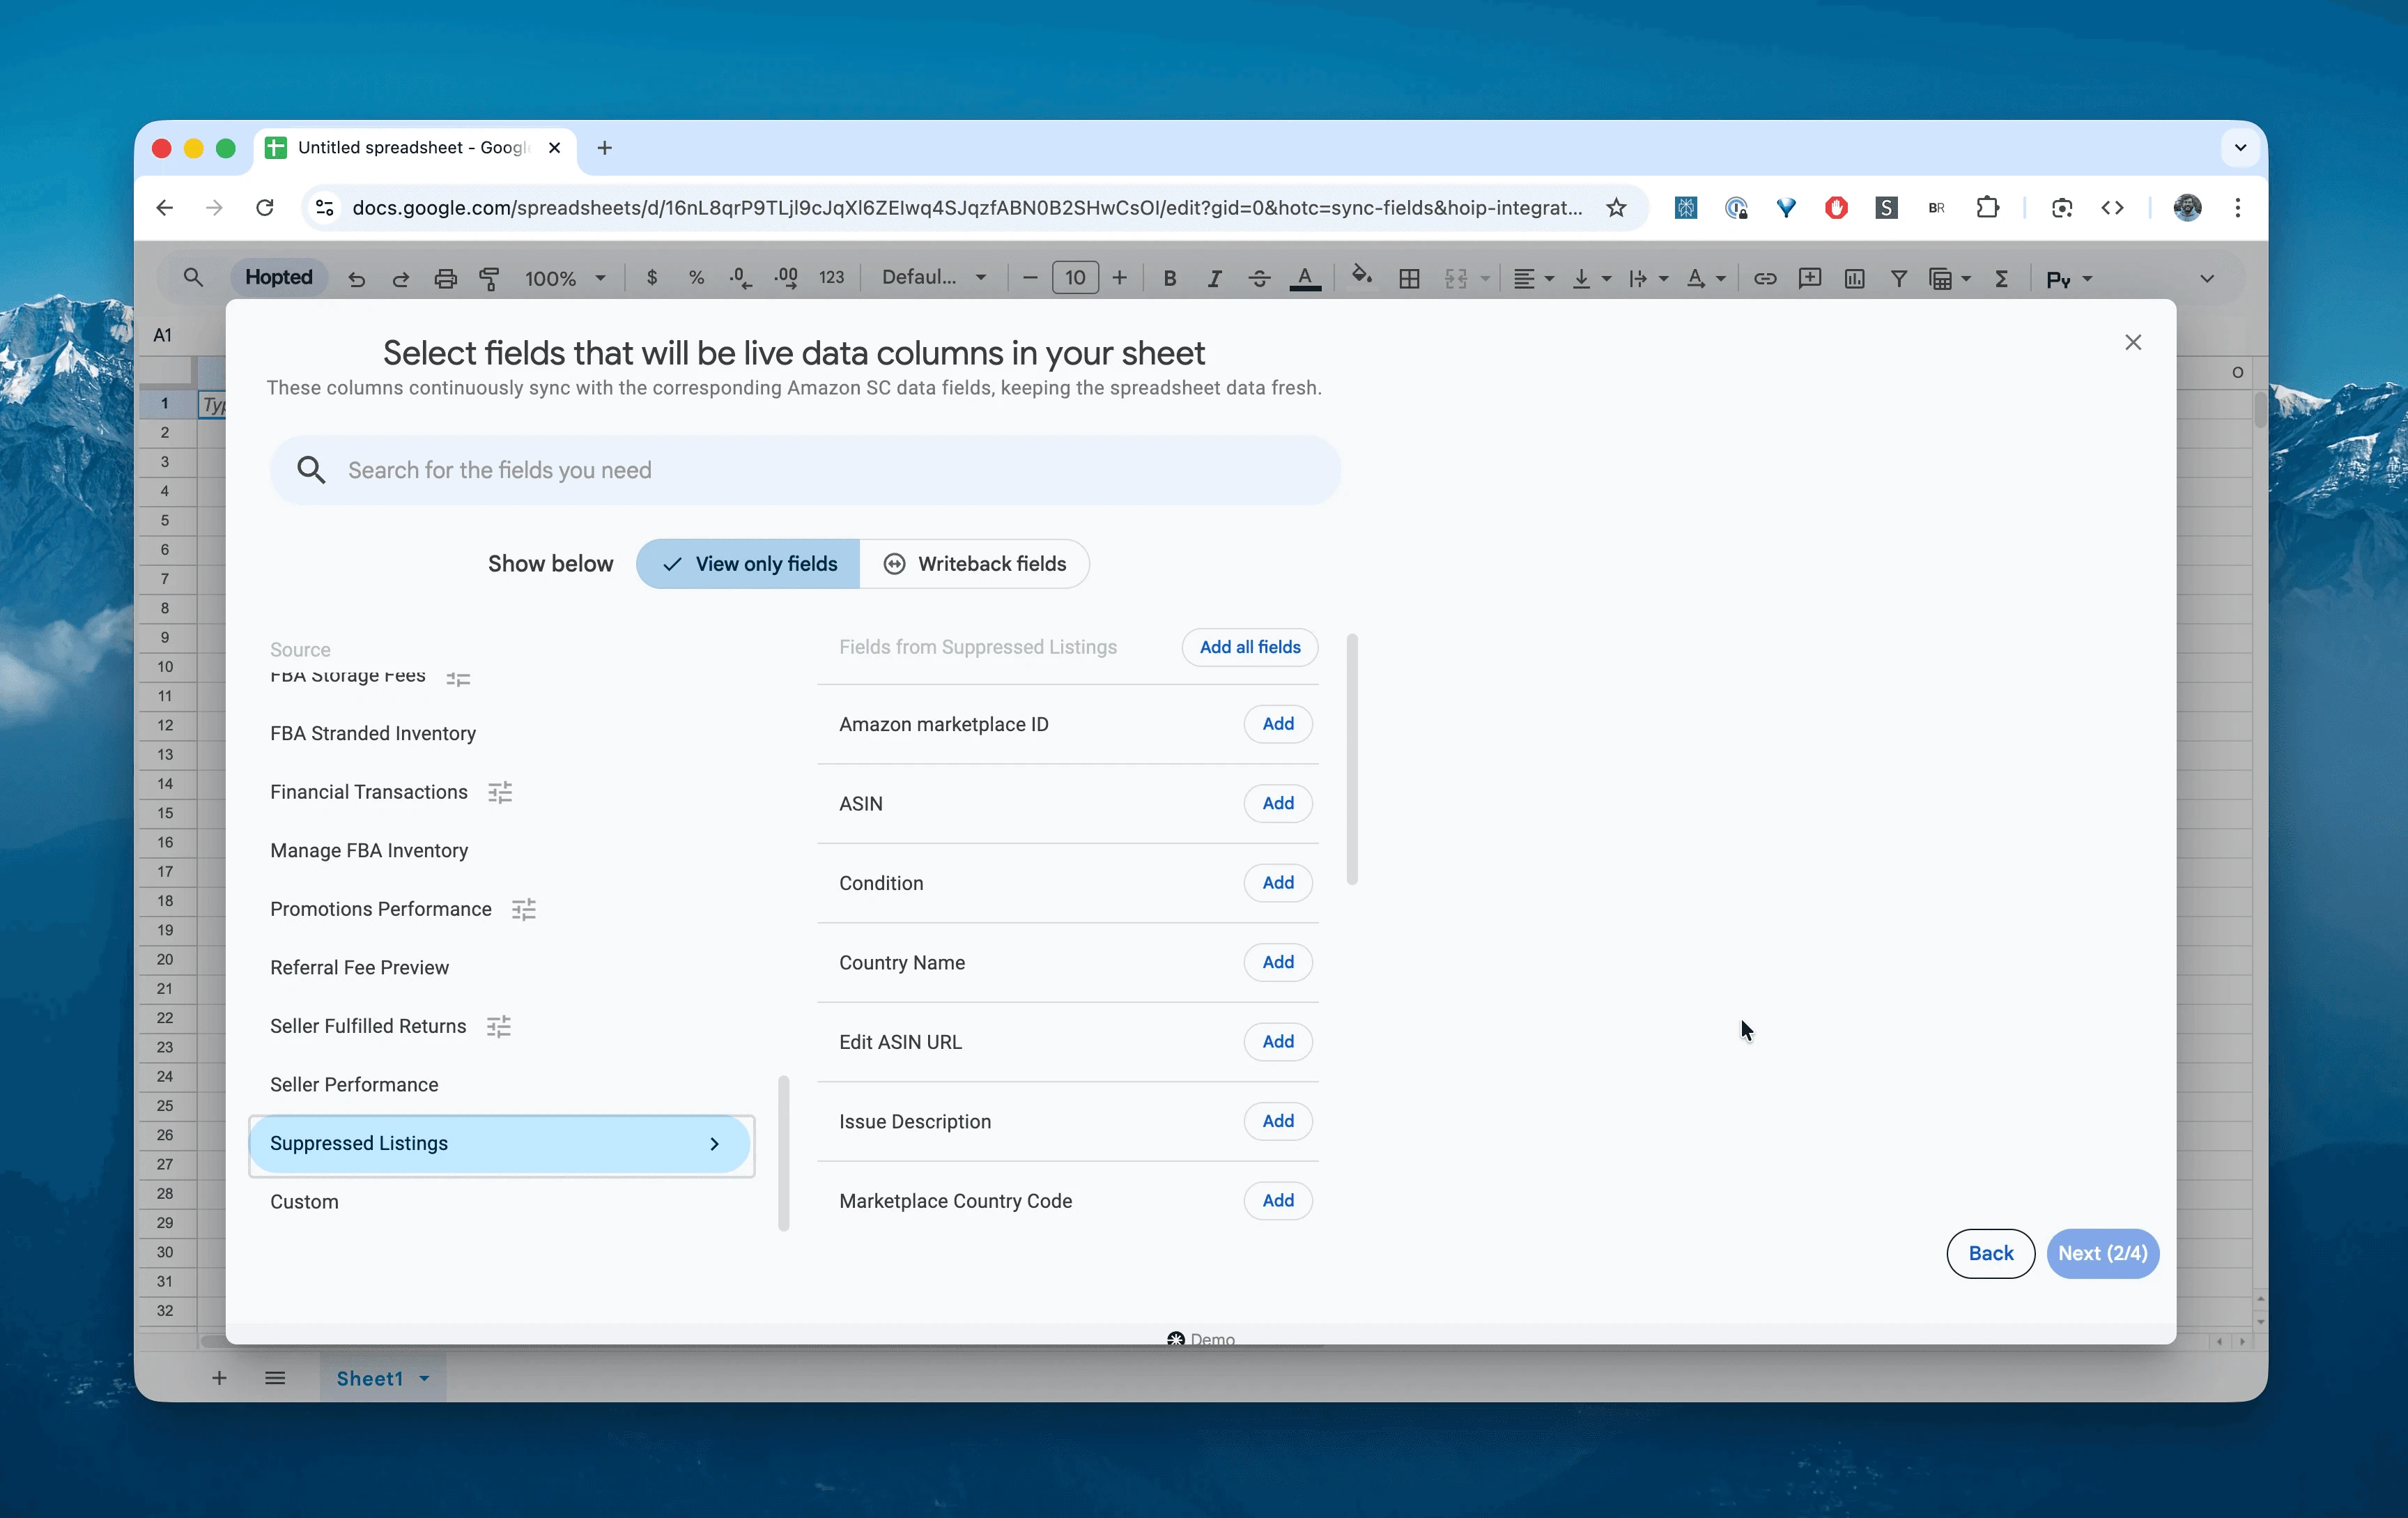Select the Custom source
Screen dimensions: 2408x1518
pyautogui.click(x=304, y=1201)
